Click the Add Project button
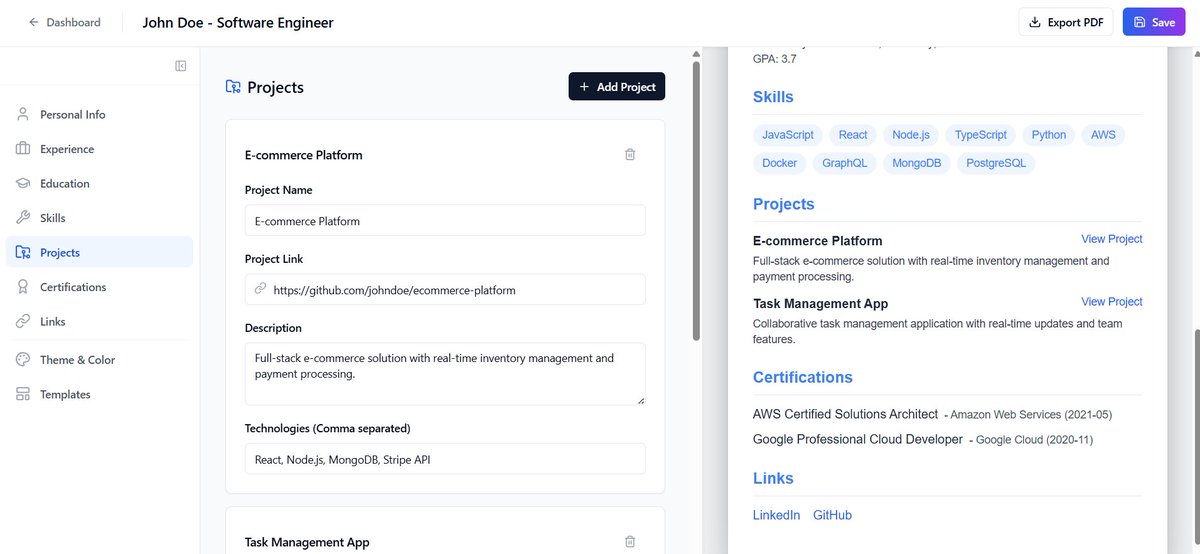Screen dimensions: 1200x554 point(617,87)
